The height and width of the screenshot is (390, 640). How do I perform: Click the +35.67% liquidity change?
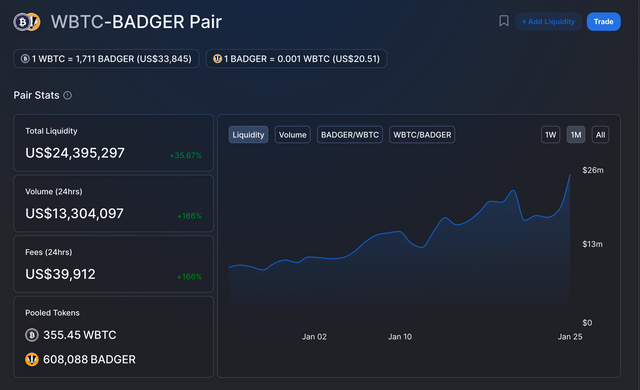tap(186, 155)
